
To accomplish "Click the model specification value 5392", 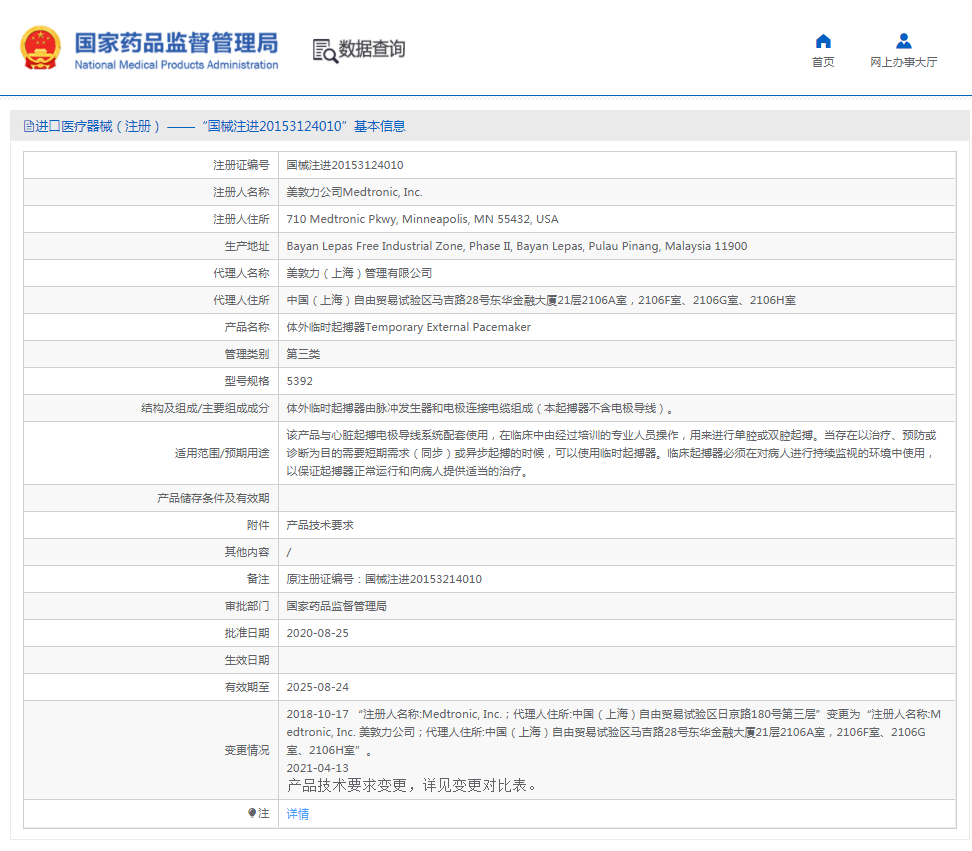I will point(300,381).
